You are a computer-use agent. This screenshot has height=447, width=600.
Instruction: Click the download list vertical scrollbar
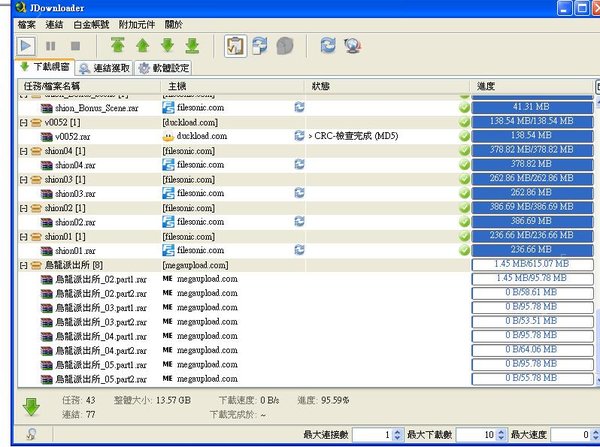click(x=597, y=239)
